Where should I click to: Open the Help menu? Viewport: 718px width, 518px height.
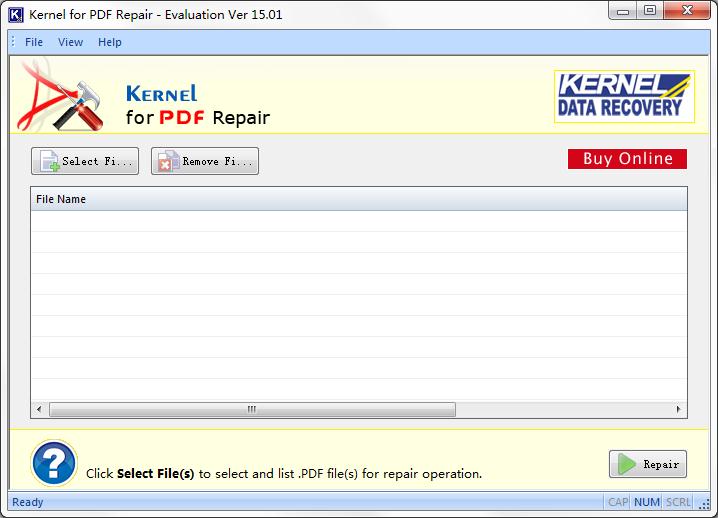[x=110, y=42]
